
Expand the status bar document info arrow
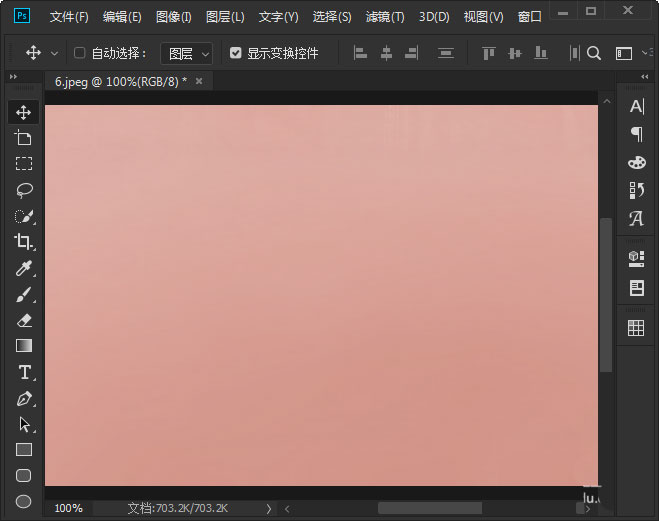(269, 508)
